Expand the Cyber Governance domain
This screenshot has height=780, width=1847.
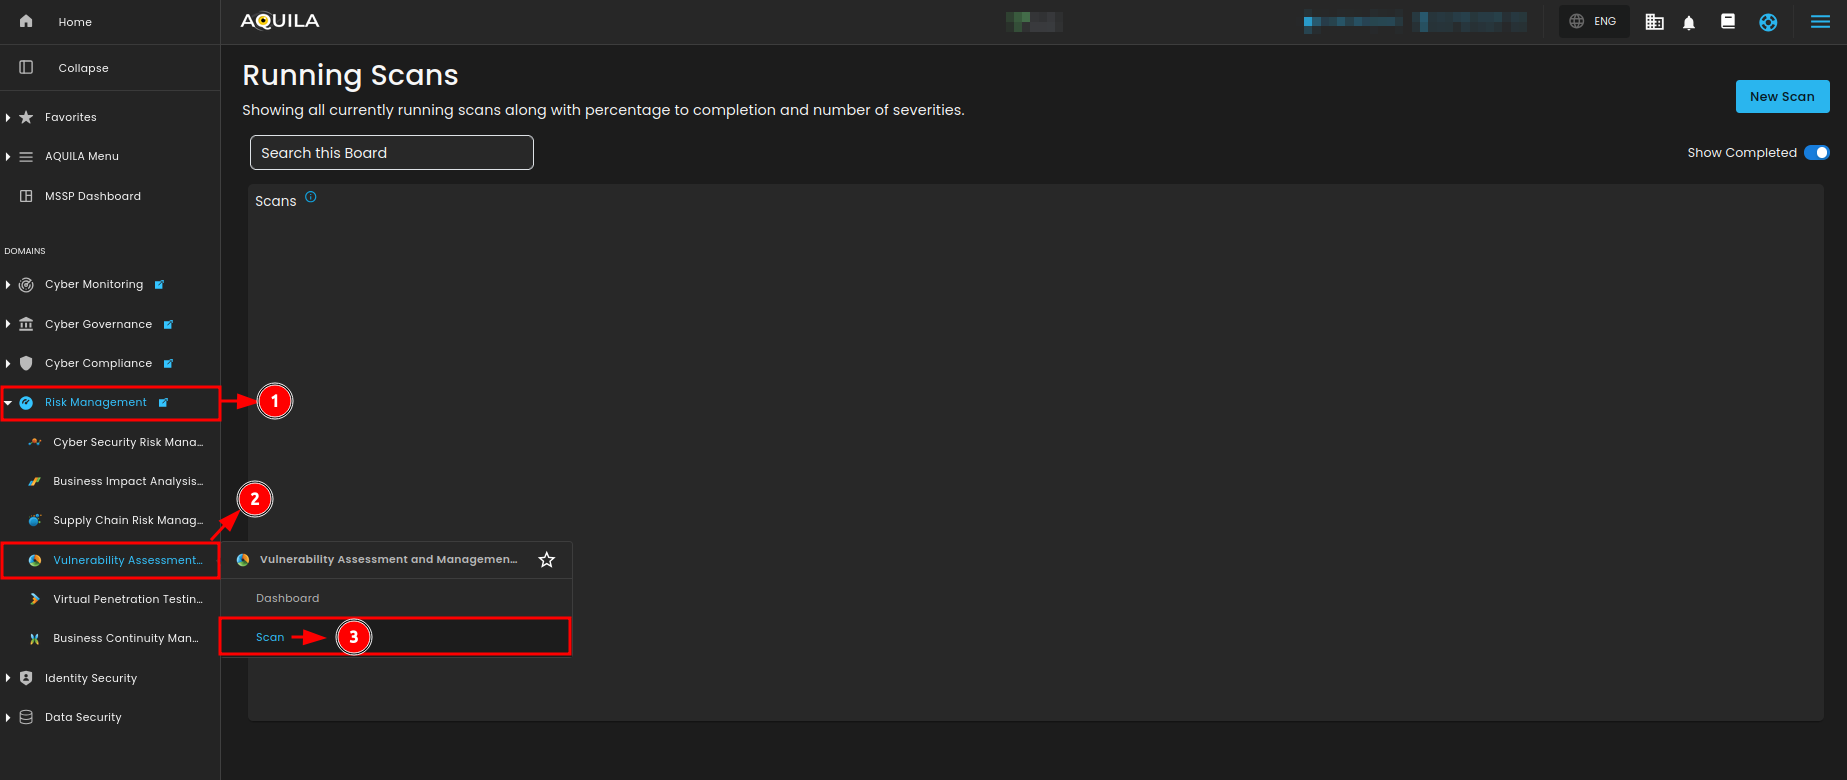point(8,324)
